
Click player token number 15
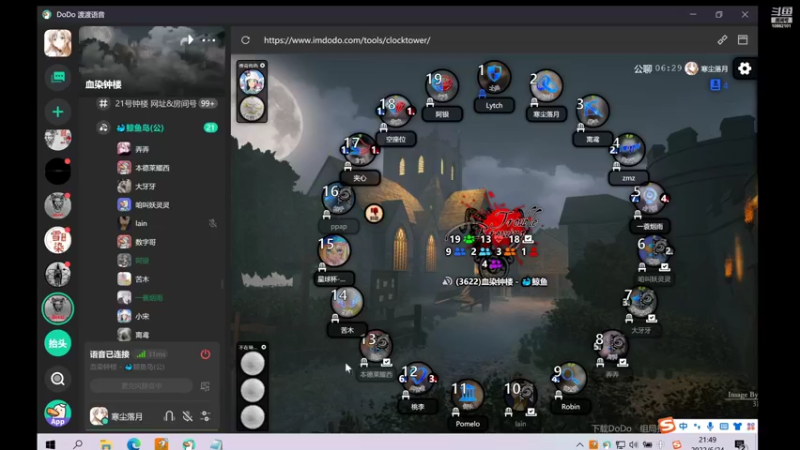[x=334, y=251]
